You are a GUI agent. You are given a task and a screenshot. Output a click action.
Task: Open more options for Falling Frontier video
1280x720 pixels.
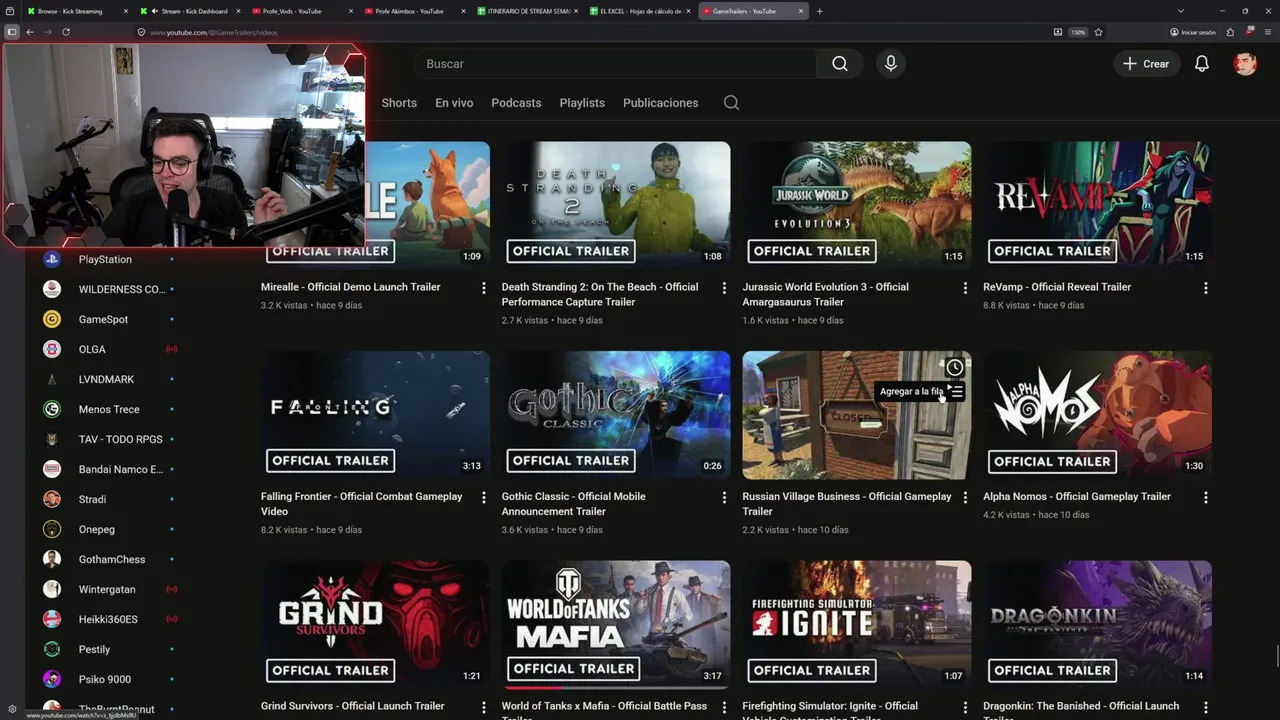coord(484,497)
